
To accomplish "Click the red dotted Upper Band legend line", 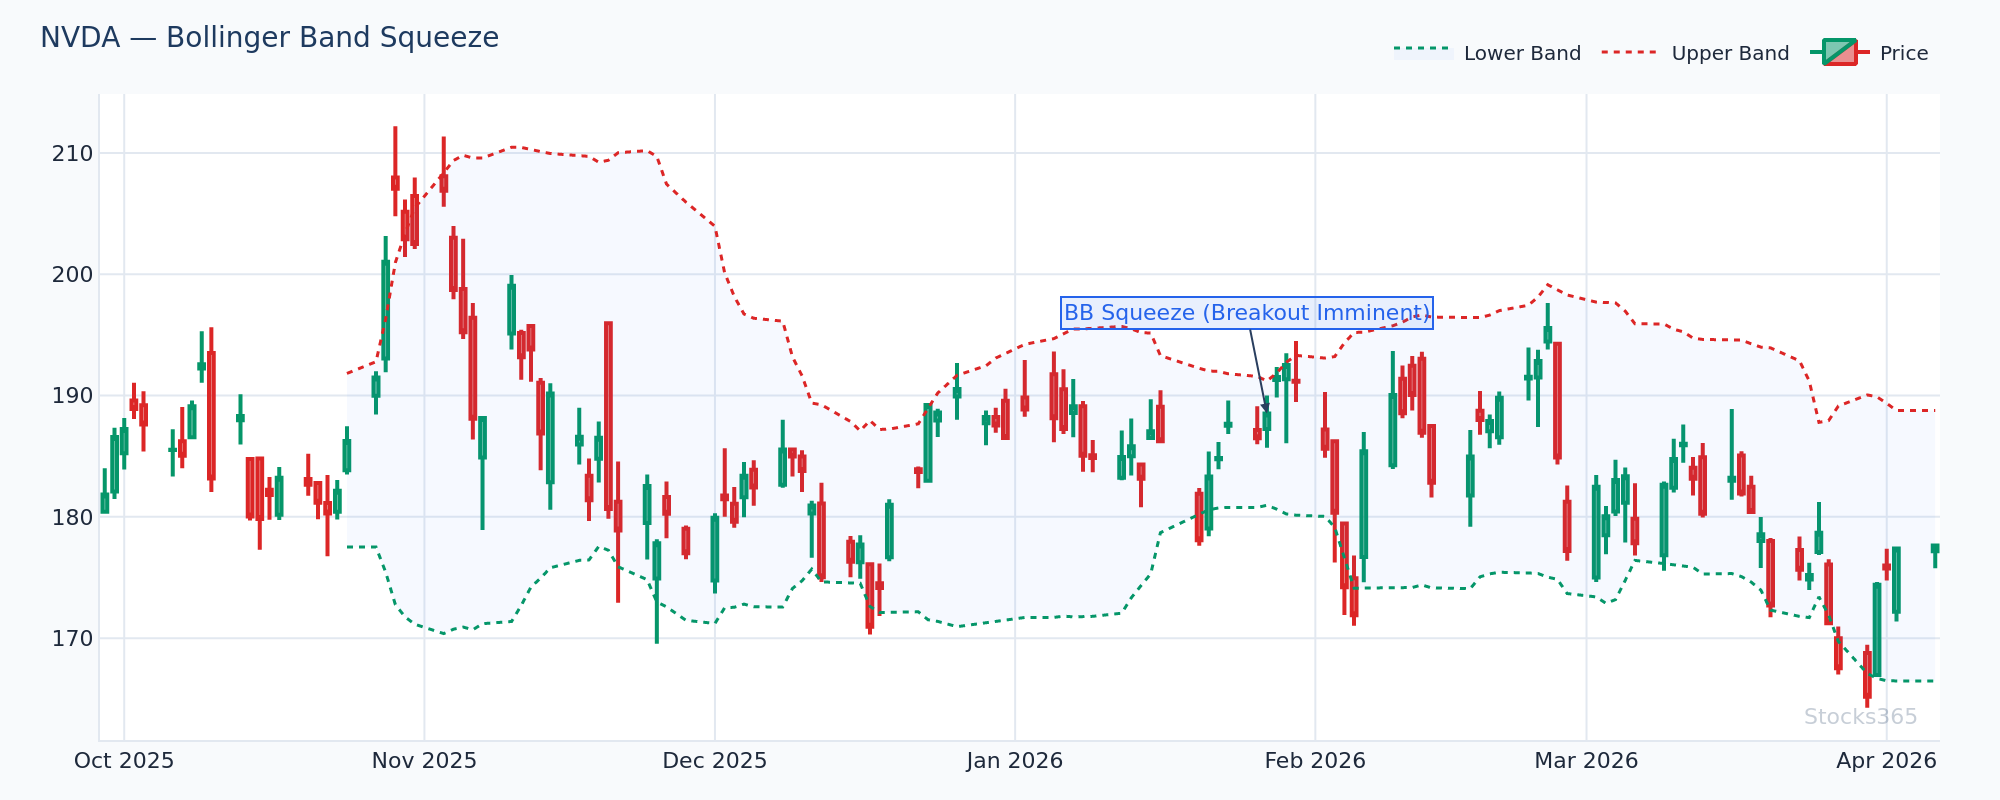I will tap(1631, 52).
